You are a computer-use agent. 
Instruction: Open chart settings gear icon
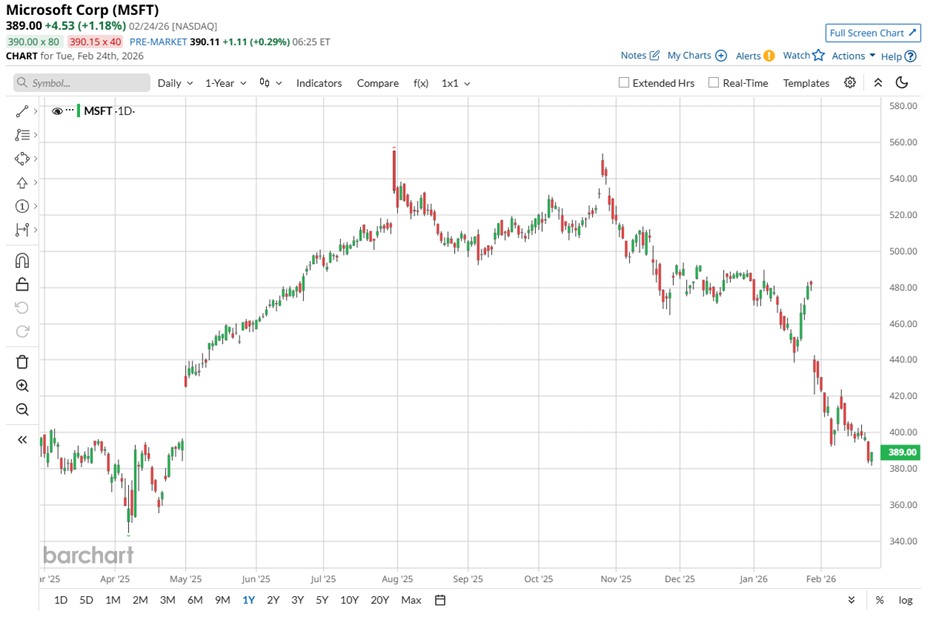click(850, 83)
